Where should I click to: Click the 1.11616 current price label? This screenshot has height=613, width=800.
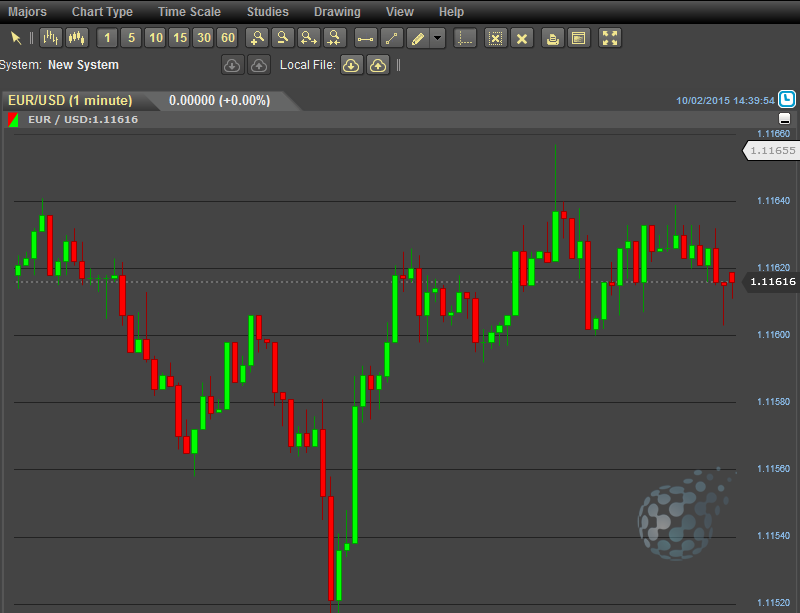tap(773, 282)
